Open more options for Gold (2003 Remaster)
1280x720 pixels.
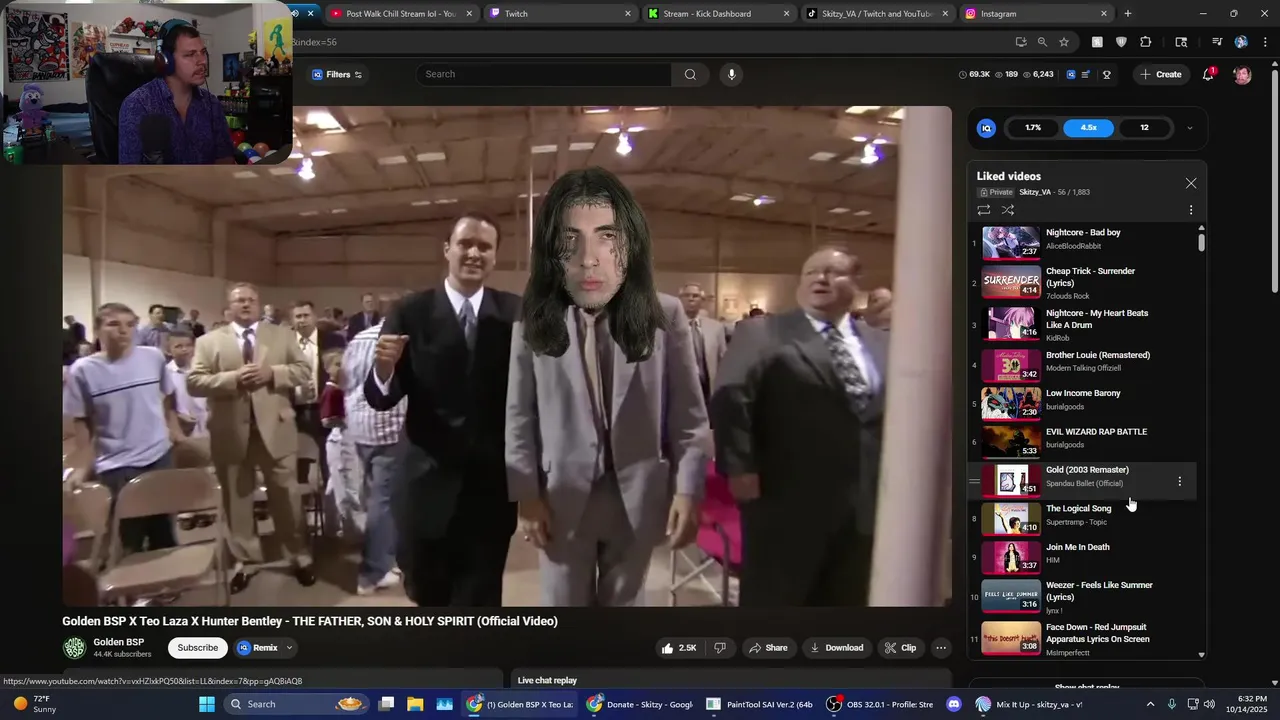click(x=1179, y=481)
